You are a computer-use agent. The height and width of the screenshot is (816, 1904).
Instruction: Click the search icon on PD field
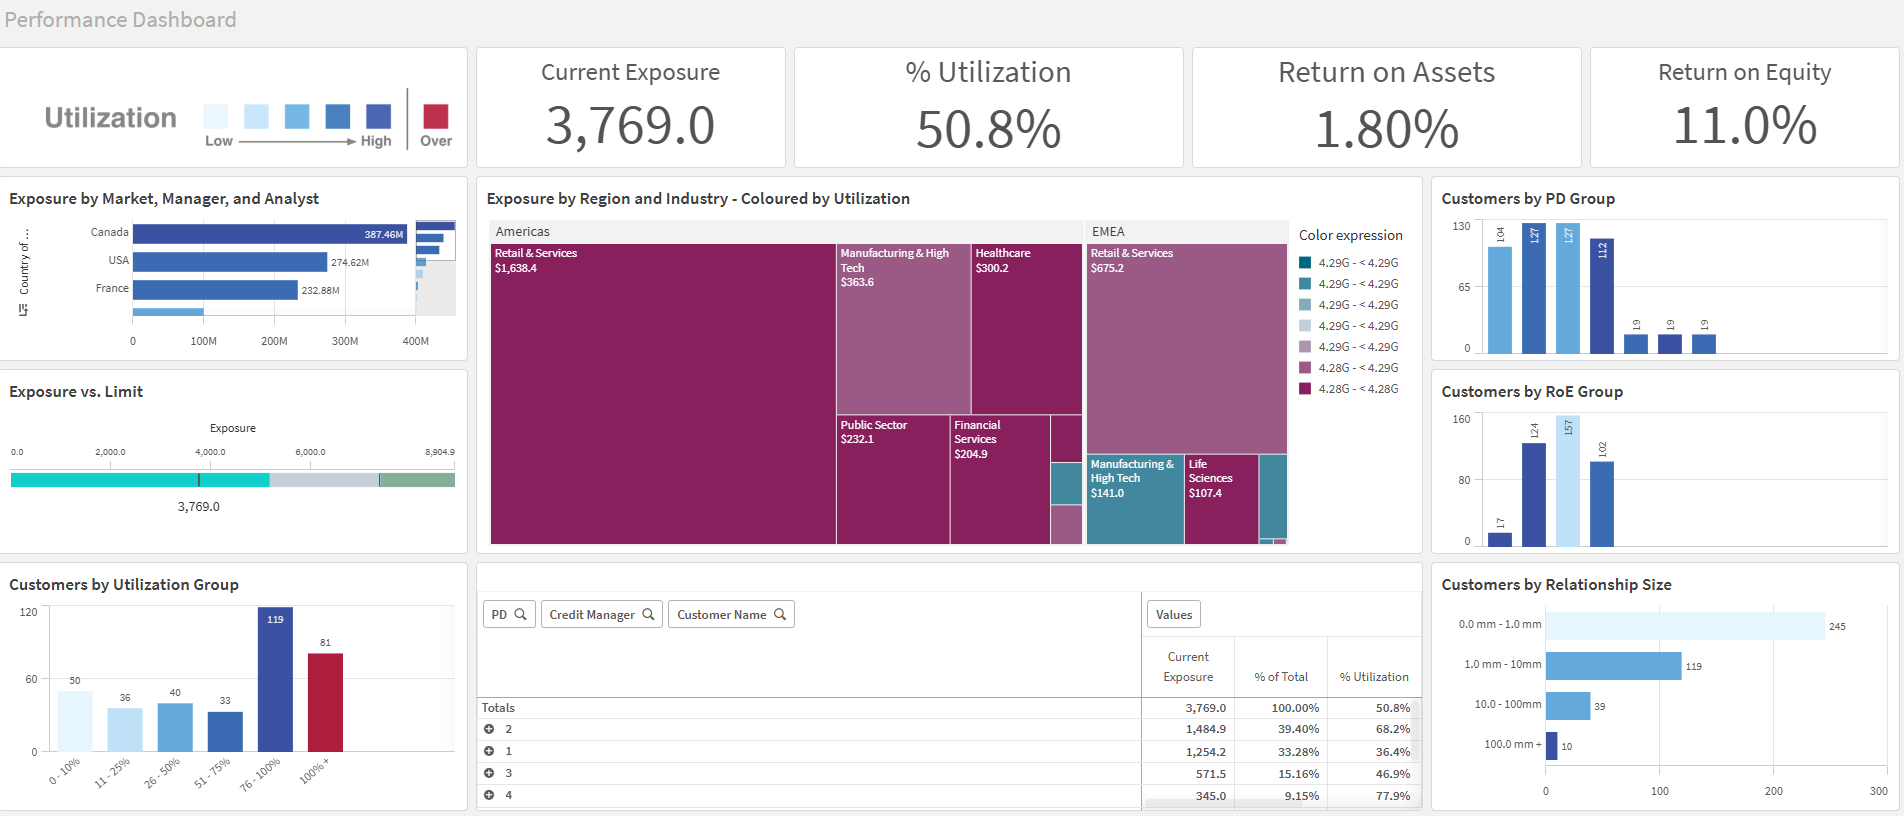(520, 614)
